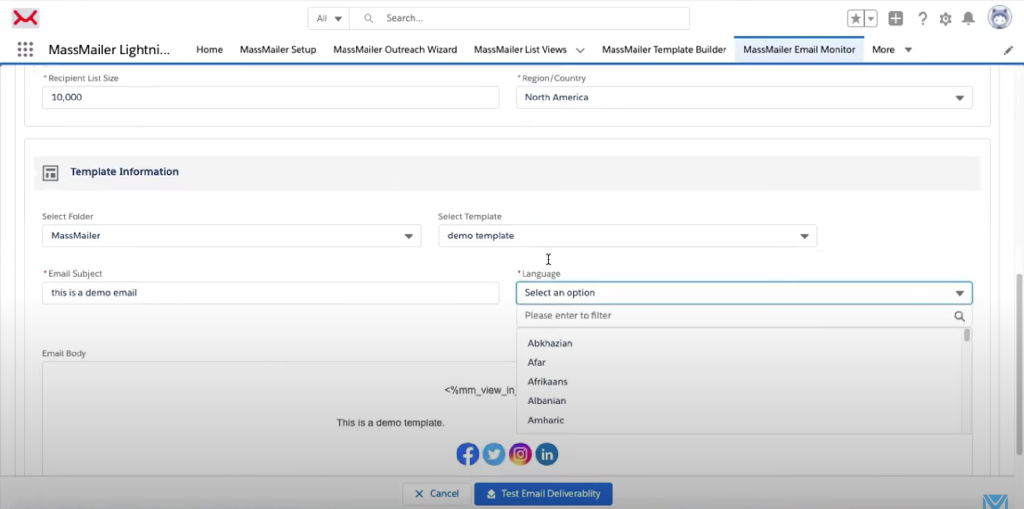Screen dimensions: 1024x509
Task: Click the Cancel button
Action: pyautogui.click(x=436, y=494)
